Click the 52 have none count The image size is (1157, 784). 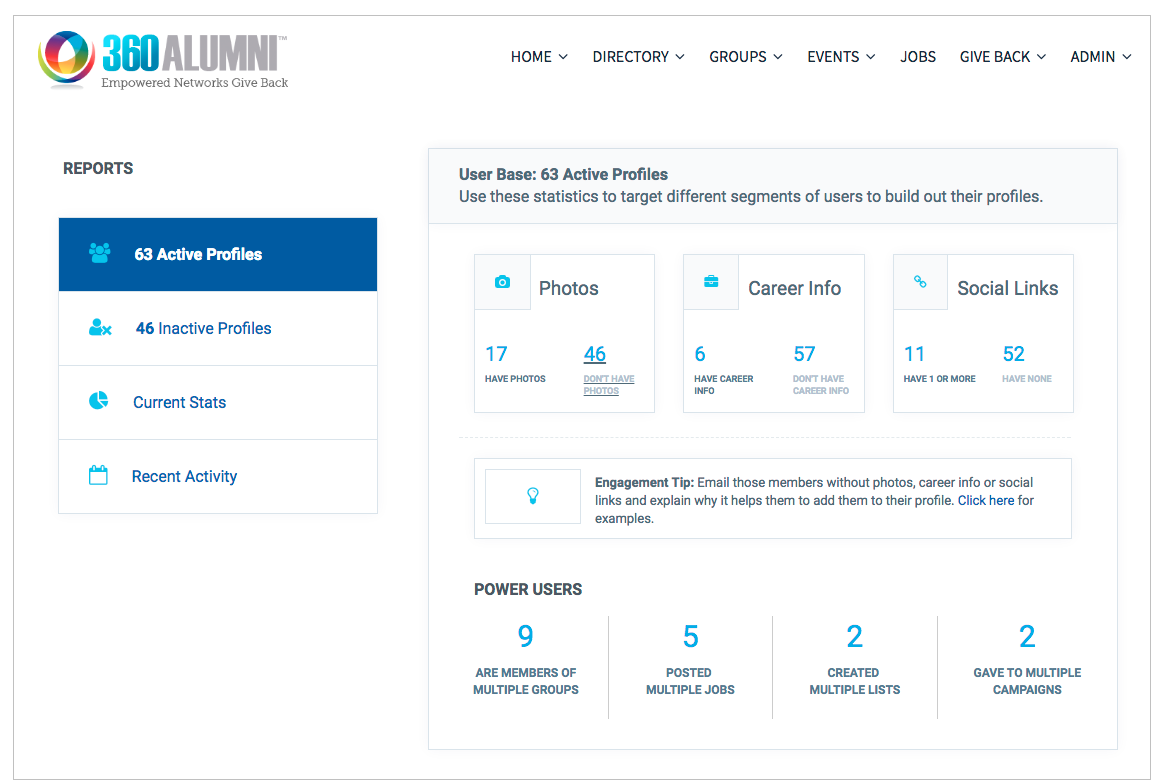point(1014,354)
